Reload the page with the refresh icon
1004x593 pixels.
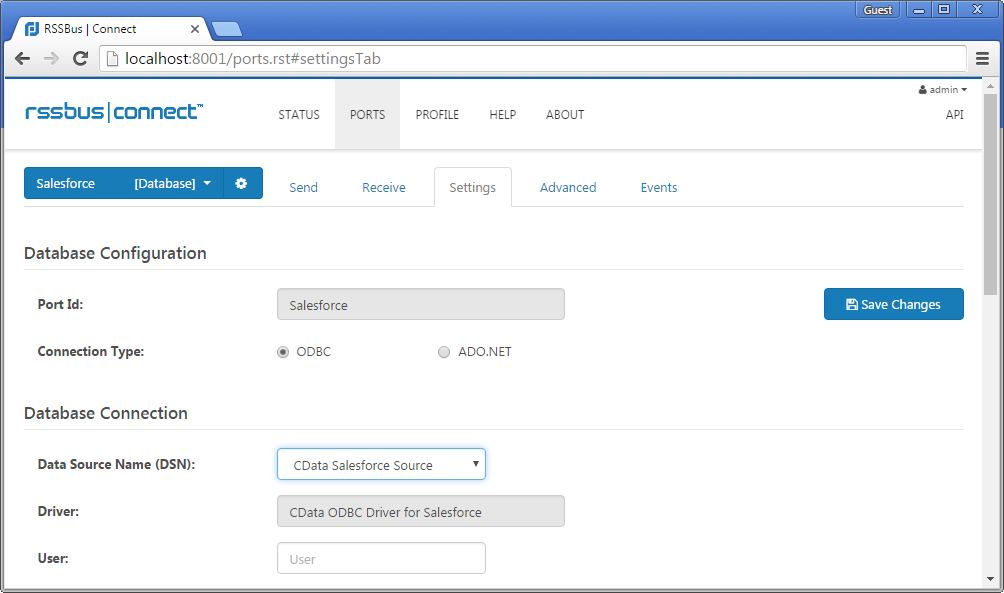81,59
